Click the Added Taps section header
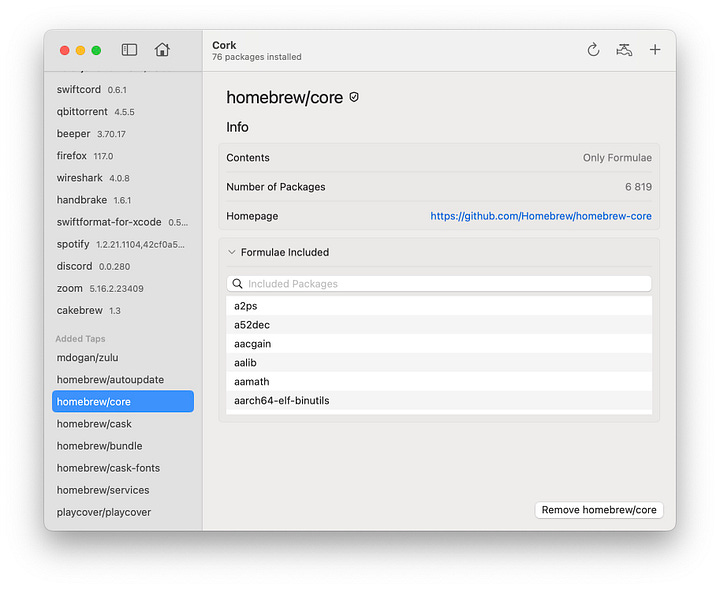The image size is (720, 589). coord(80,339)
